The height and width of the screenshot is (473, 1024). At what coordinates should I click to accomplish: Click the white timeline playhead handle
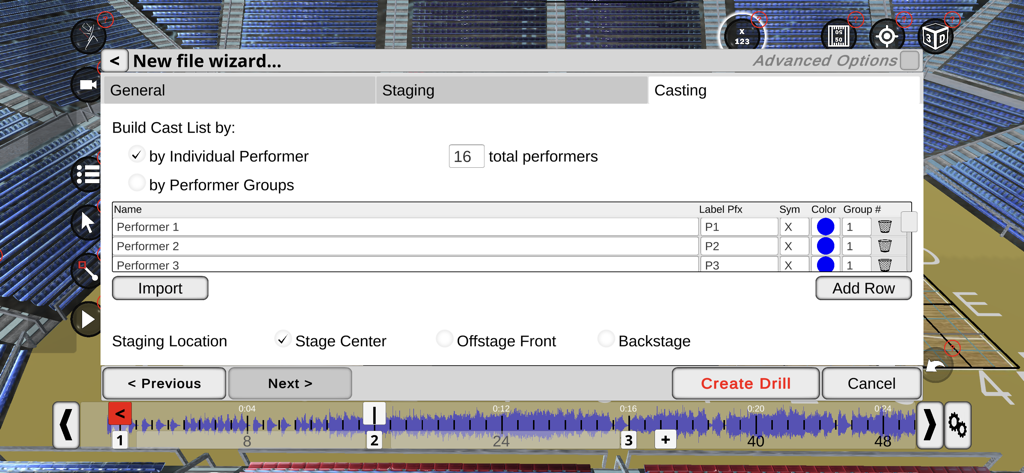click(x=374, y=414)
